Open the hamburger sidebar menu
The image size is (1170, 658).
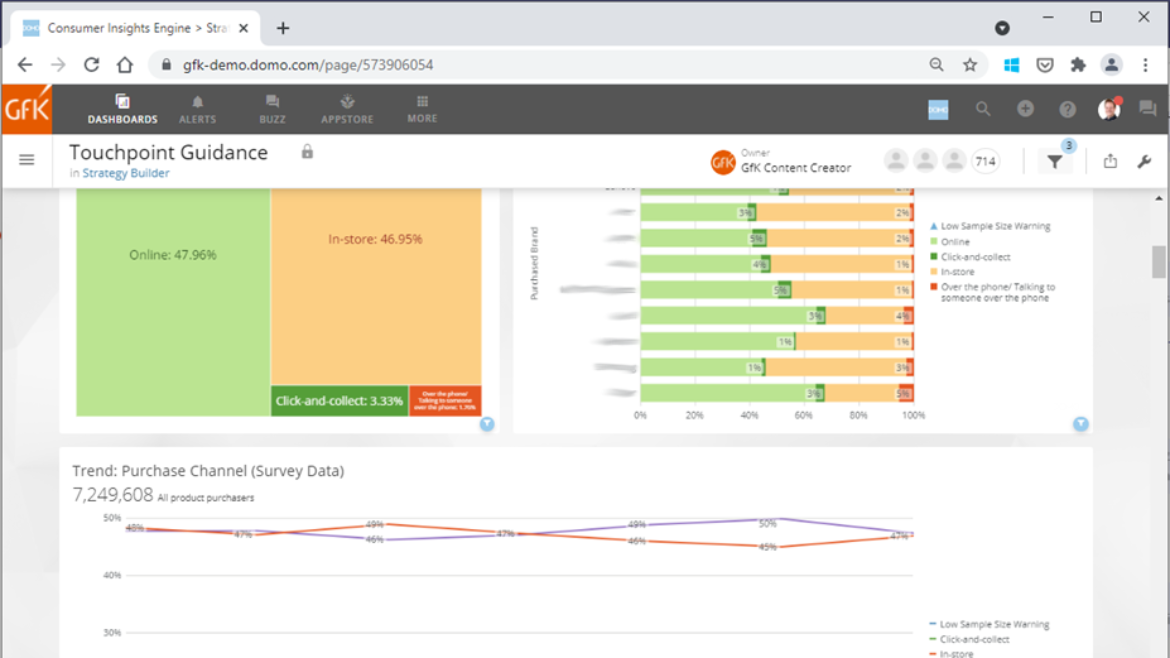coord(27,158)
